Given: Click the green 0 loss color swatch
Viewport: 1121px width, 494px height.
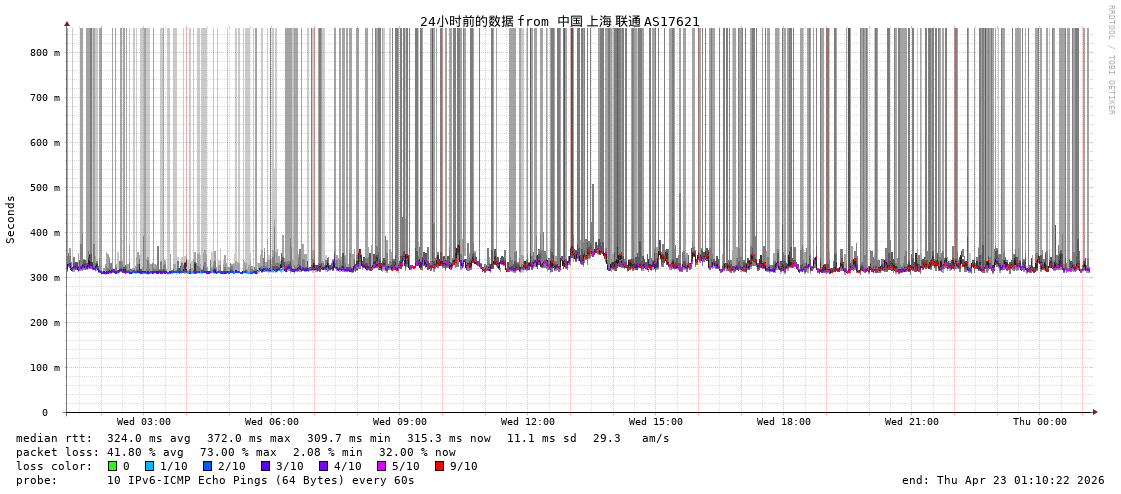Looking at the screenshot, I should [113, 466].
